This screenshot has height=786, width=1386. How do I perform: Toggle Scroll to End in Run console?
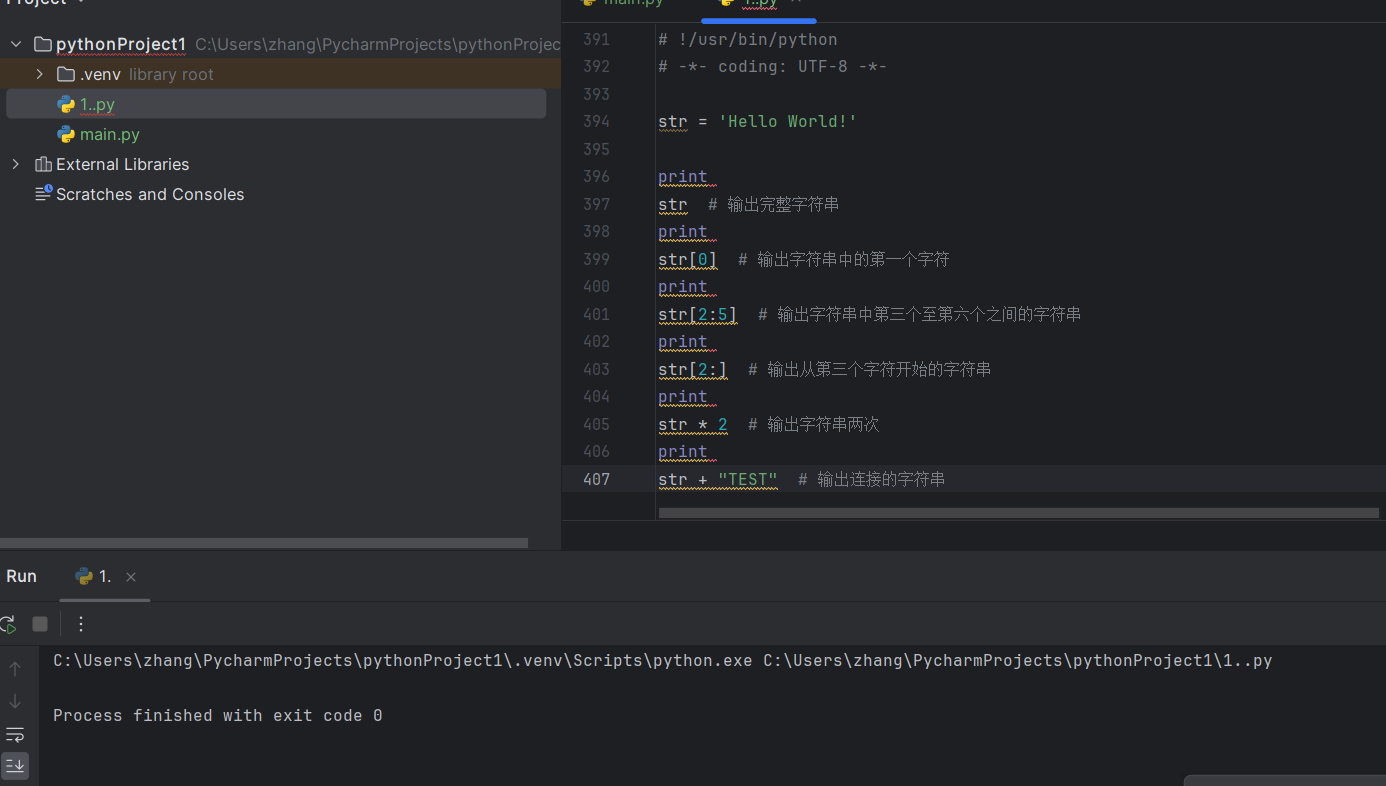(x=15, y=766)
